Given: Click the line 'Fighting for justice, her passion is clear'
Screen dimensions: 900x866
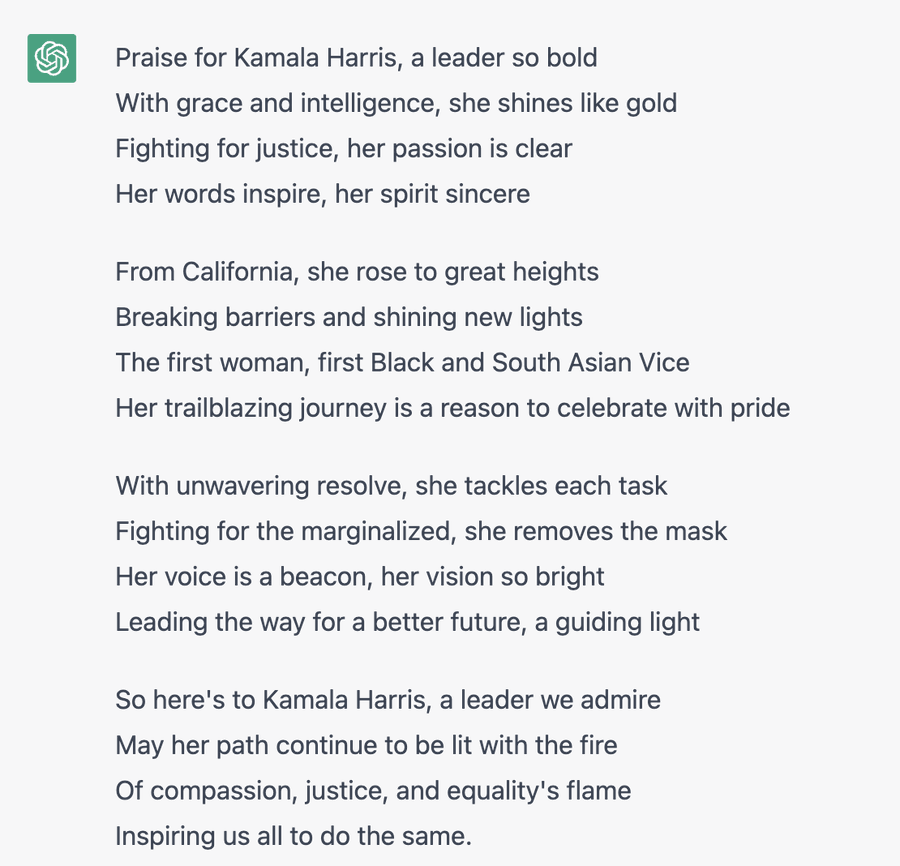Looking at the screenshot, I should (344, 149).
